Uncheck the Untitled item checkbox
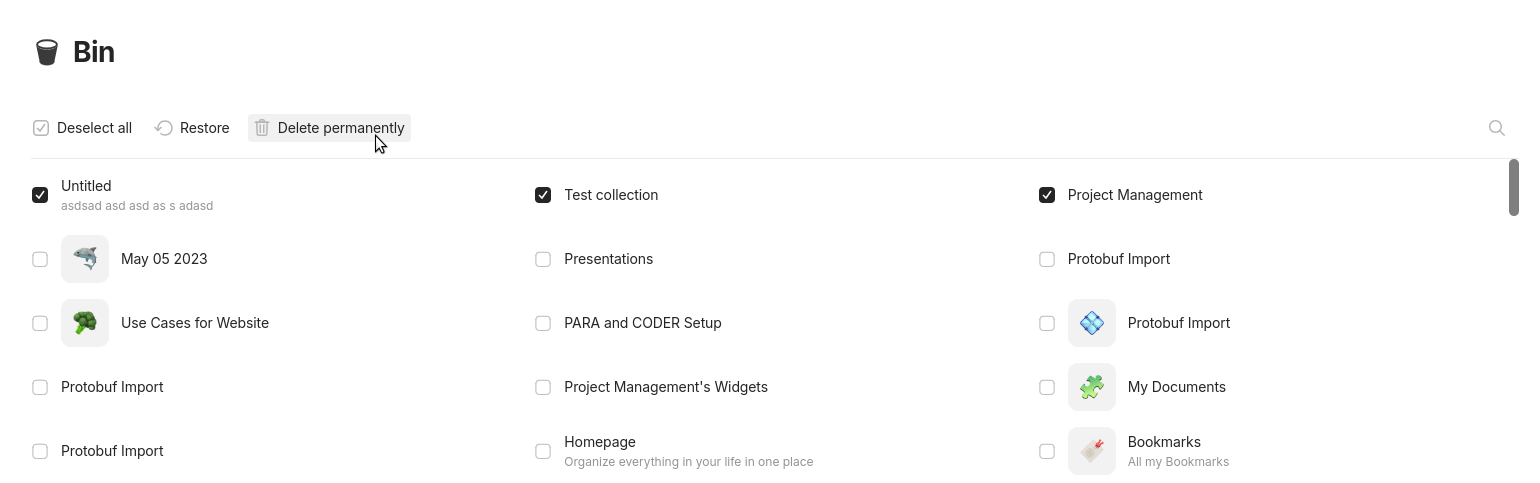 tap(40, 195)
